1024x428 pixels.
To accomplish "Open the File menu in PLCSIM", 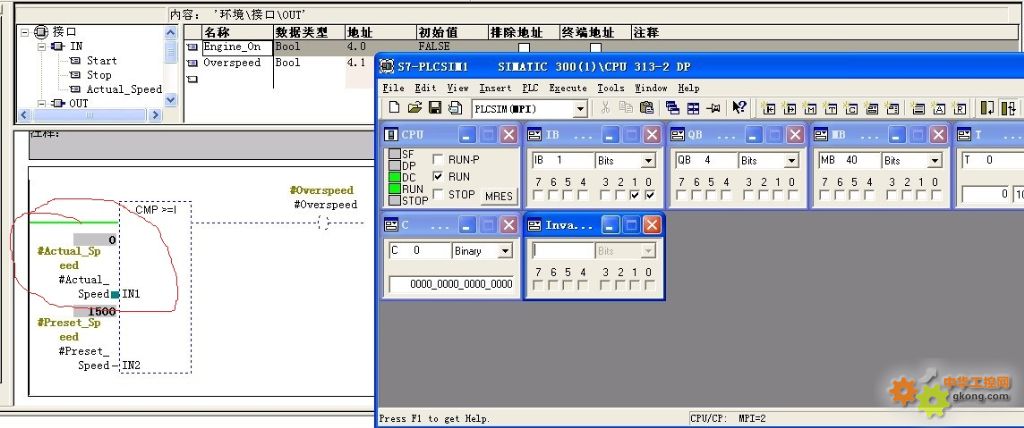I will [393, 88].
